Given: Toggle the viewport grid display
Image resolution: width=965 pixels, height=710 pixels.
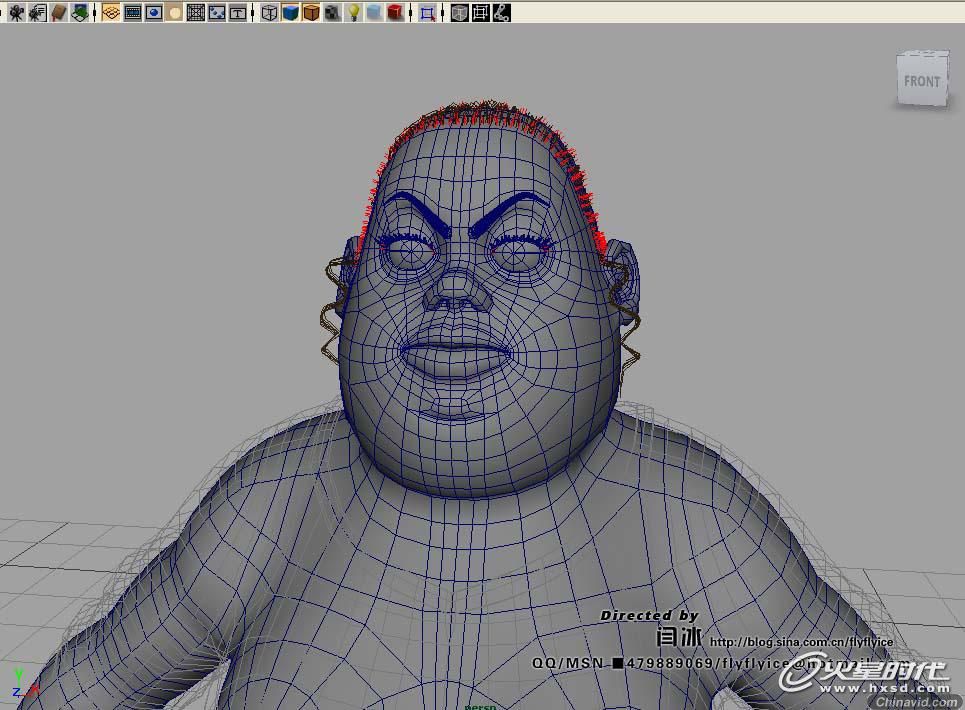Looking at the screenshot, I should click(111, 12).
